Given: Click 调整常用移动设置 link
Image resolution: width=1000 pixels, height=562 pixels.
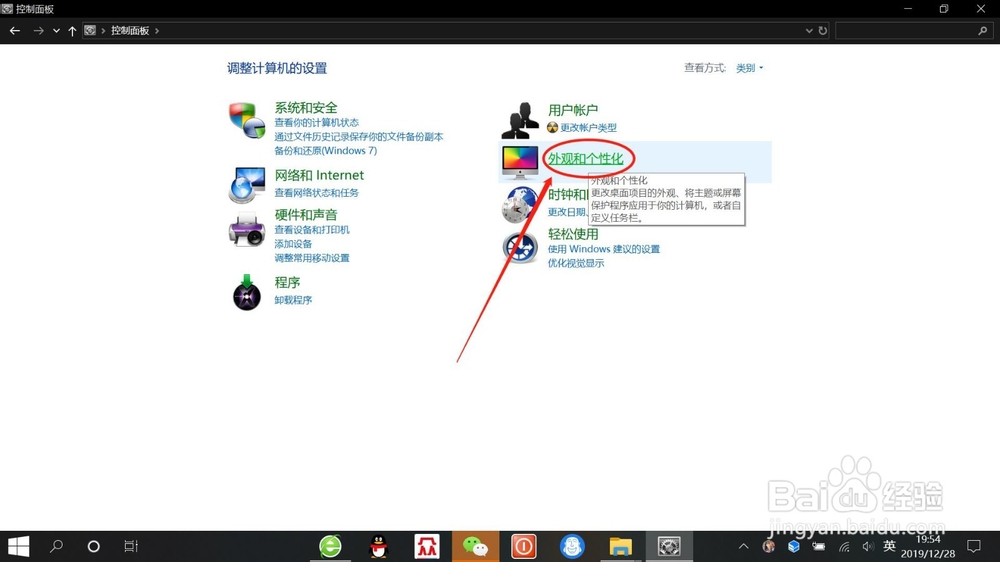Looking at the screenshot, I should [312, 258].
